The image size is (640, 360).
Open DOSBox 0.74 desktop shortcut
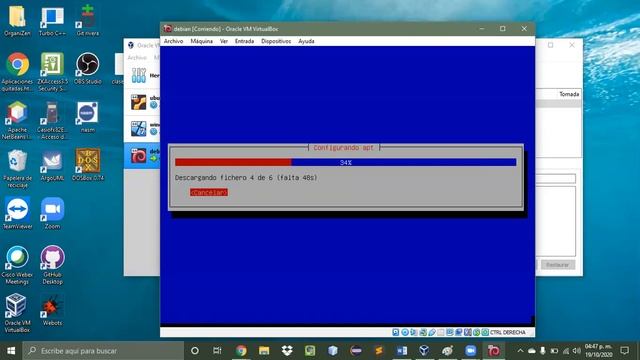[x=87, y=165]
